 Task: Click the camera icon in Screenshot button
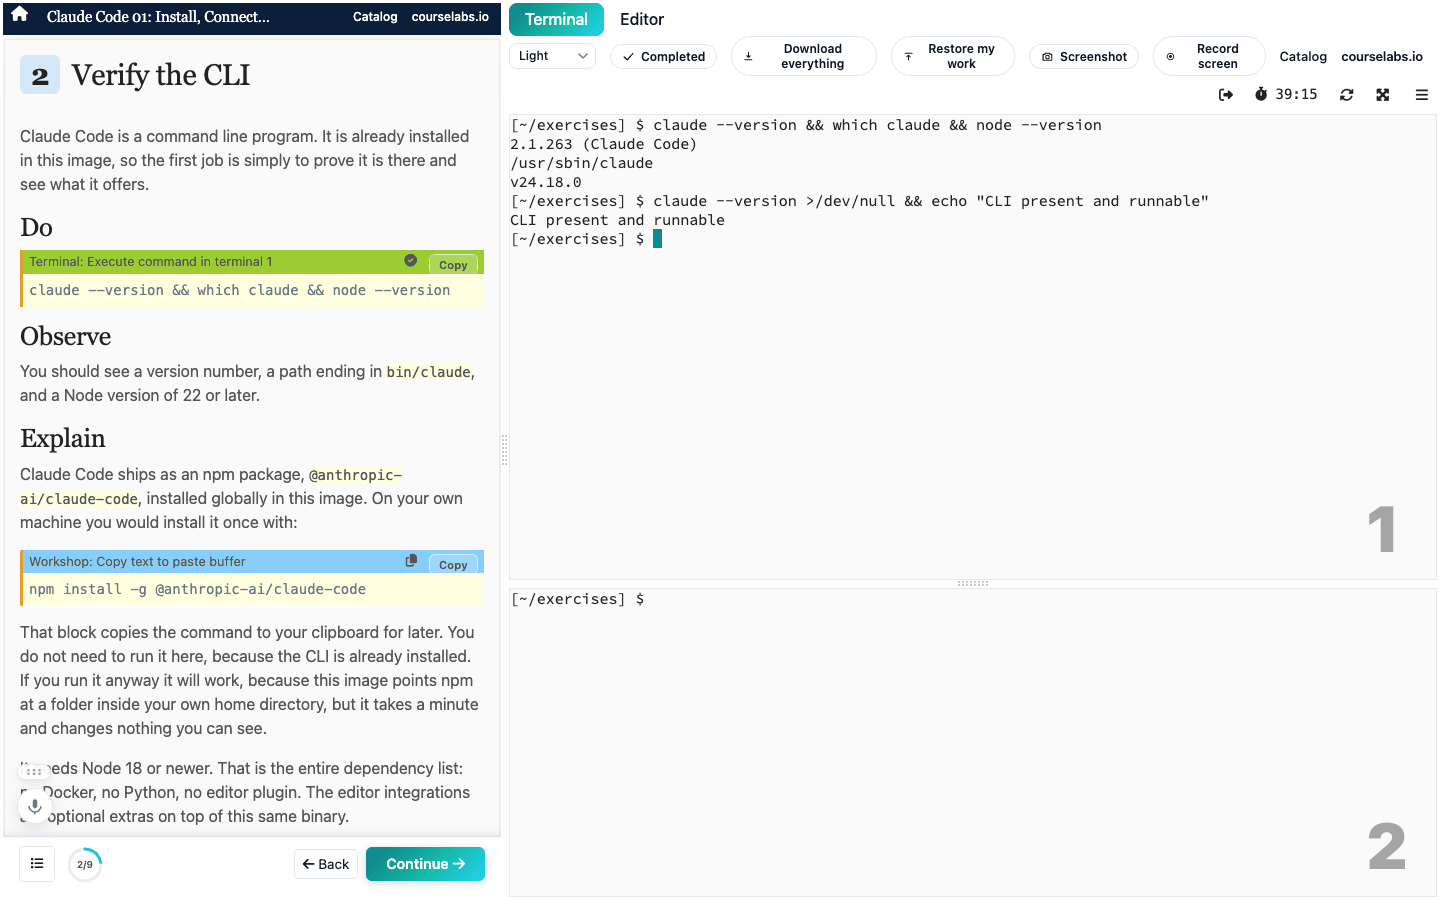coord(1047,57)
